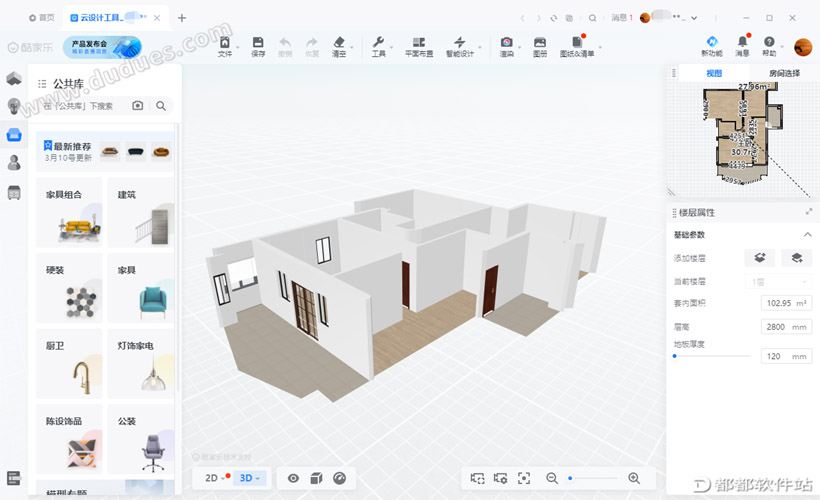Open the dropdown arrow beside 渲染
The width and height of the screenshot is (820, 500).
click(519, 48)
